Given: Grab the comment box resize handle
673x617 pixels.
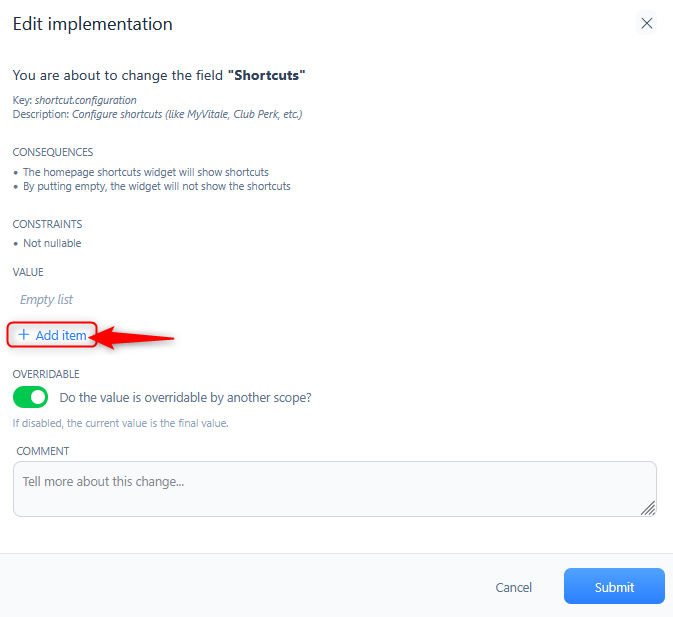Looking at the screenshot, I should (x=648, y=508).
